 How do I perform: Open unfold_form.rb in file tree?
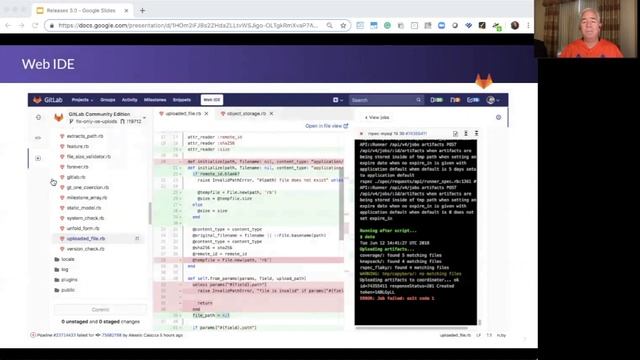click(x=83, y=228)
